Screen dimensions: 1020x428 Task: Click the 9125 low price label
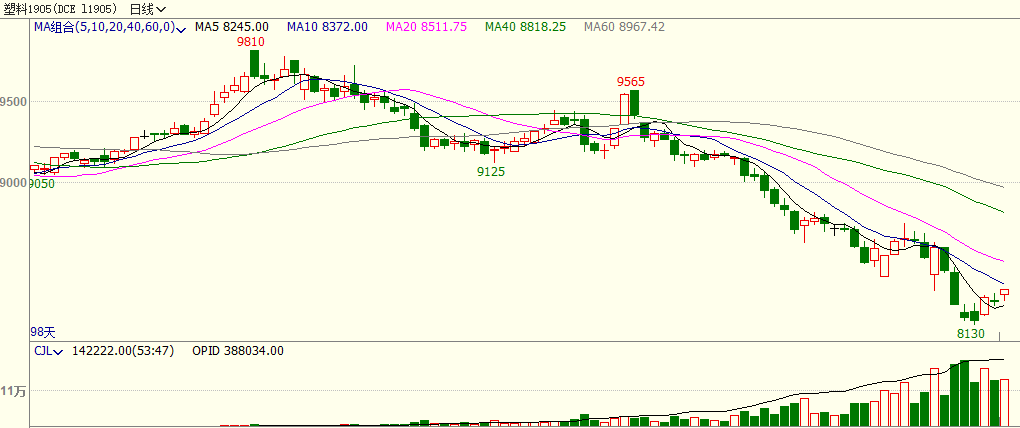coord(491,172)
